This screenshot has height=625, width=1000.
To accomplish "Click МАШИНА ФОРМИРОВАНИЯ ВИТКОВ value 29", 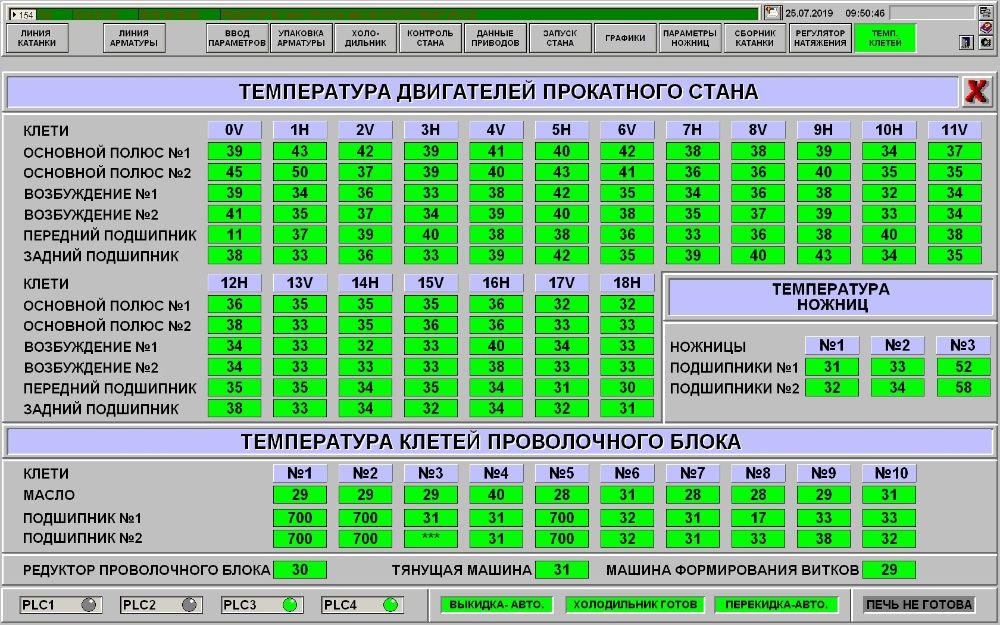I will coord(889,570).
